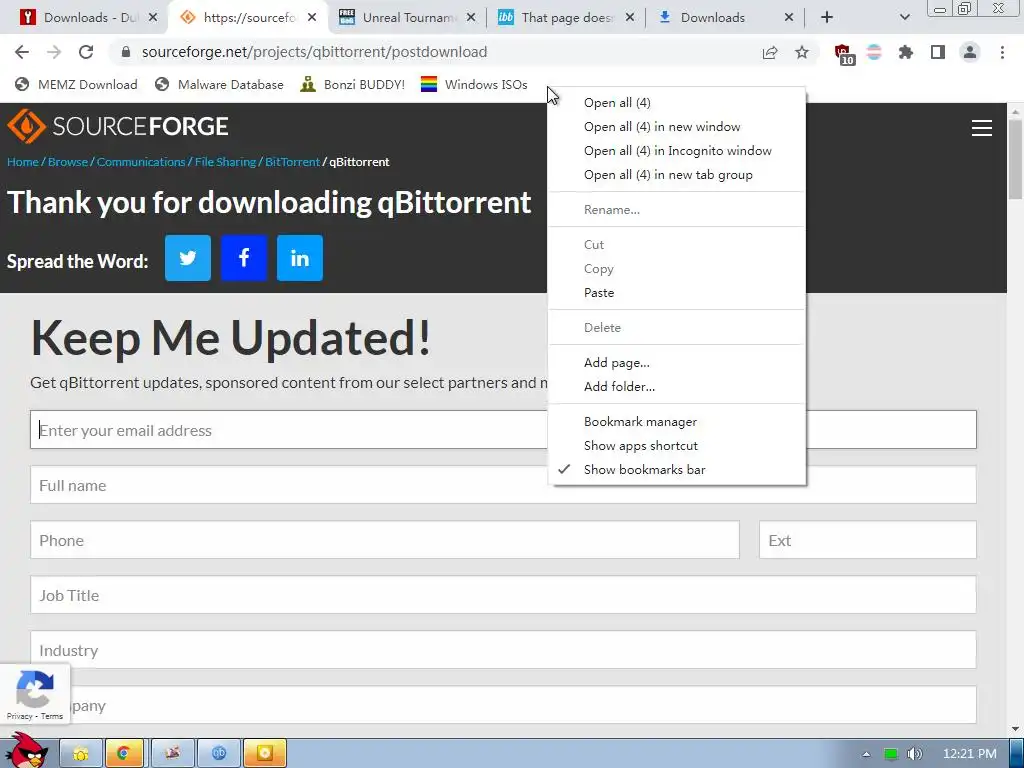Click the lock icon in address bar
This screenshot has width=1024, height=768.
tap(126, 52)
